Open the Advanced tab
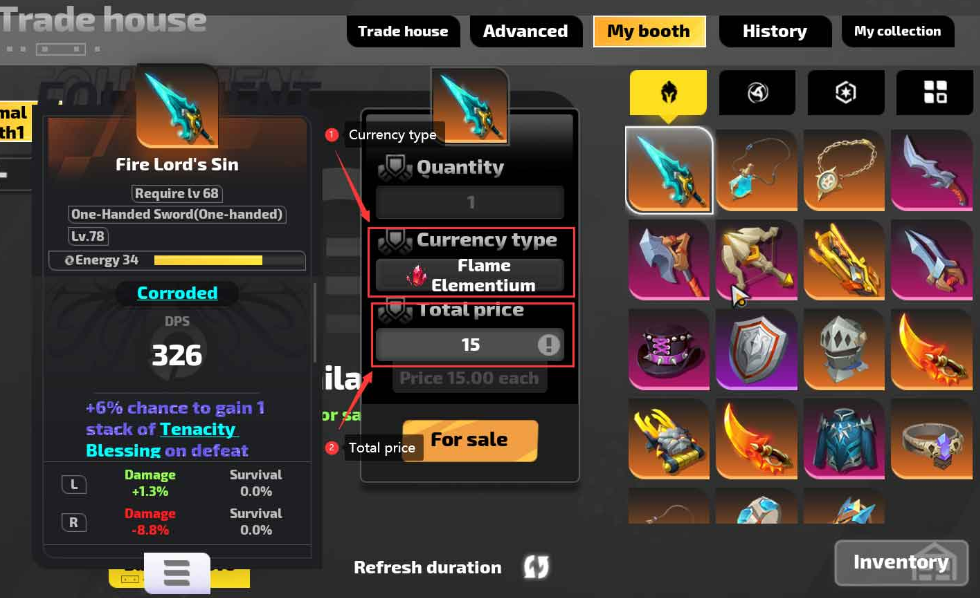Screen dimensions: 980x598 click(x=526, y=31)
